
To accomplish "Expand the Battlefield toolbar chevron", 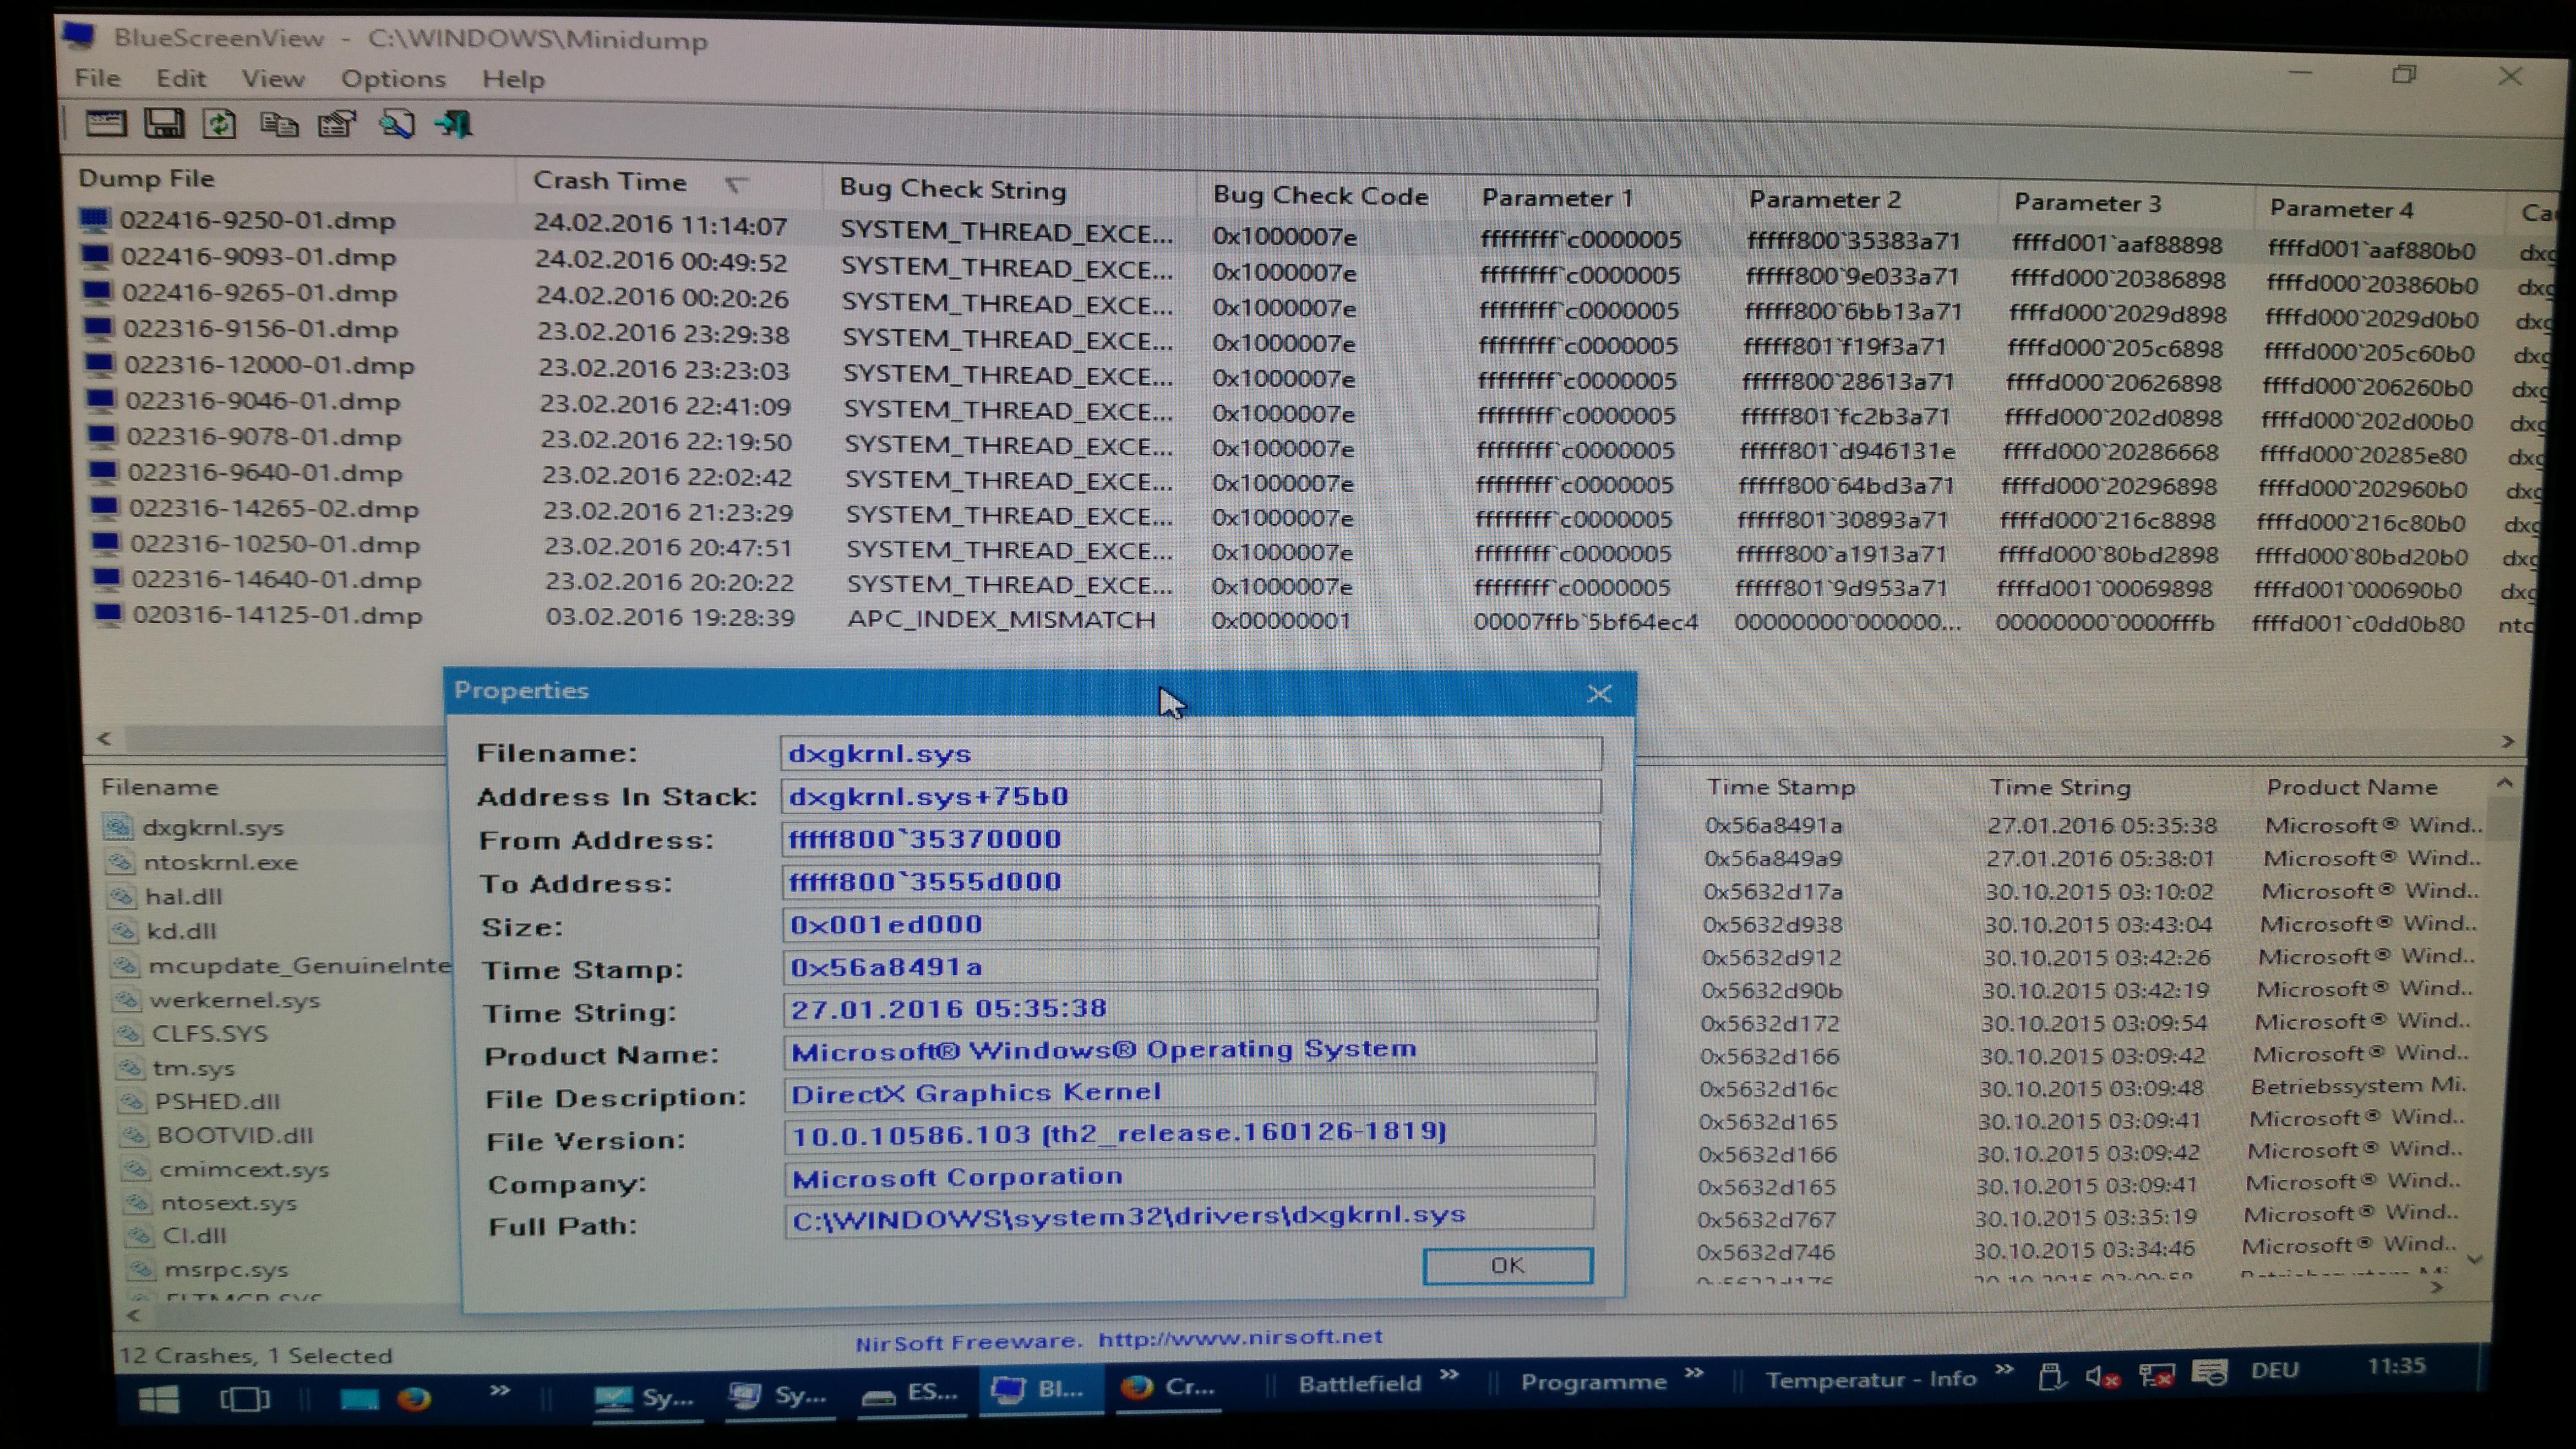I will (1449, 1375).
